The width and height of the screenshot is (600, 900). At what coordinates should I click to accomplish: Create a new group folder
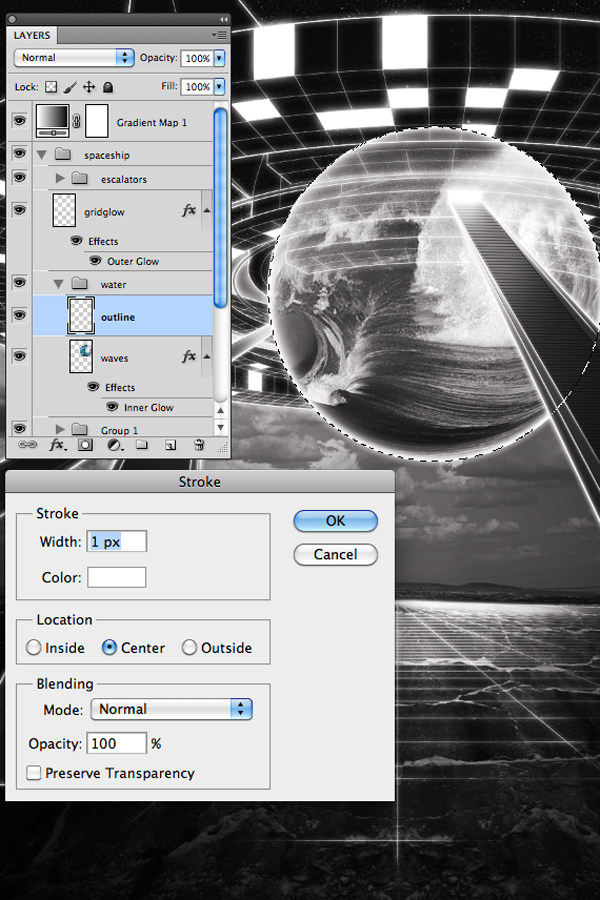click(142, 445)
